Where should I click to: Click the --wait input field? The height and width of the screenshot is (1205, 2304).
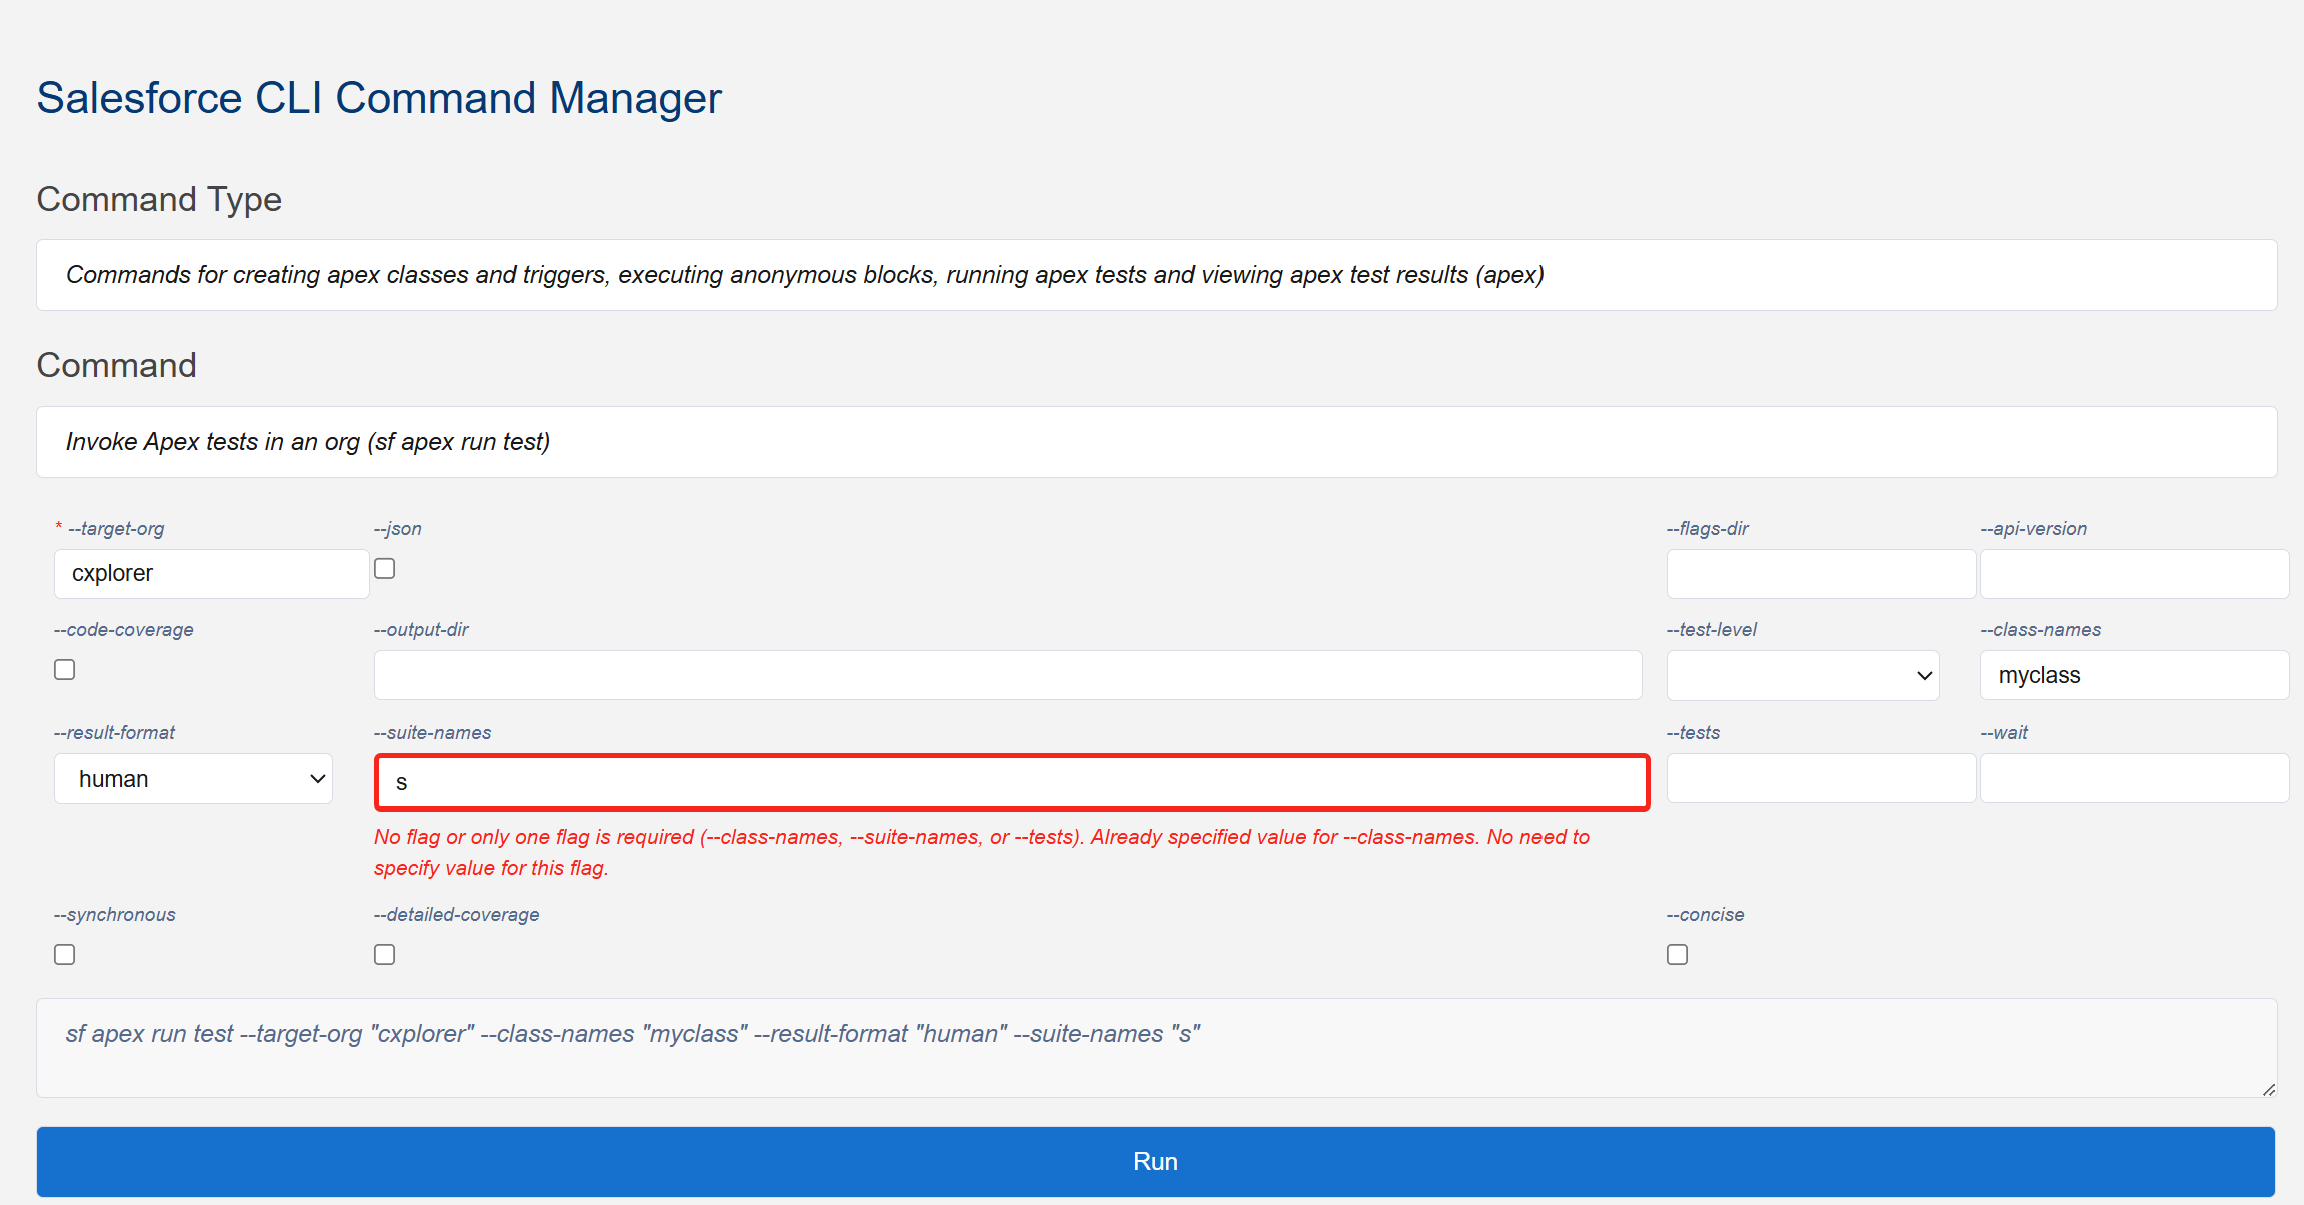pos(2134,778)
